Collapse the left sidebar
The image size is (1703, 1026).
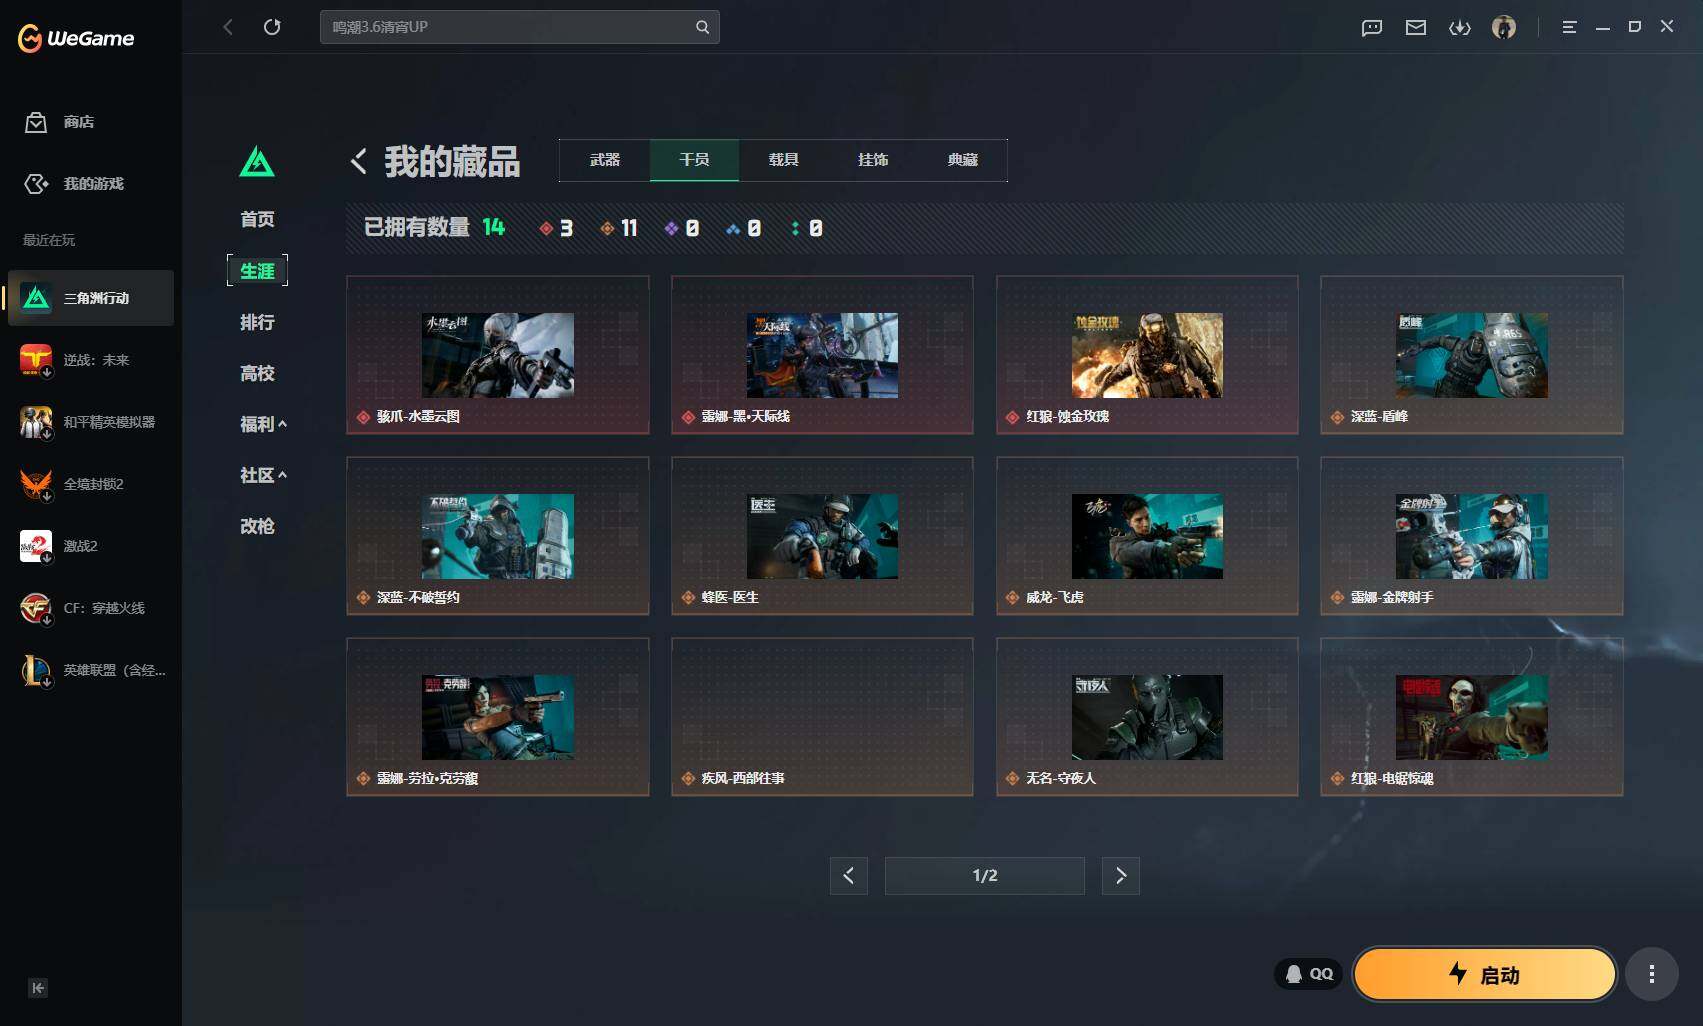(x=38, y=988)
